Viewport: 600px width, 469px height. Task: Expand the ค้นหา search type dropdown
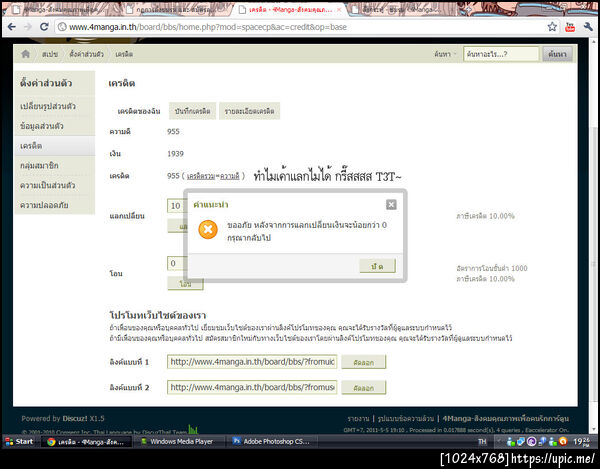click(x=445, y=54)
